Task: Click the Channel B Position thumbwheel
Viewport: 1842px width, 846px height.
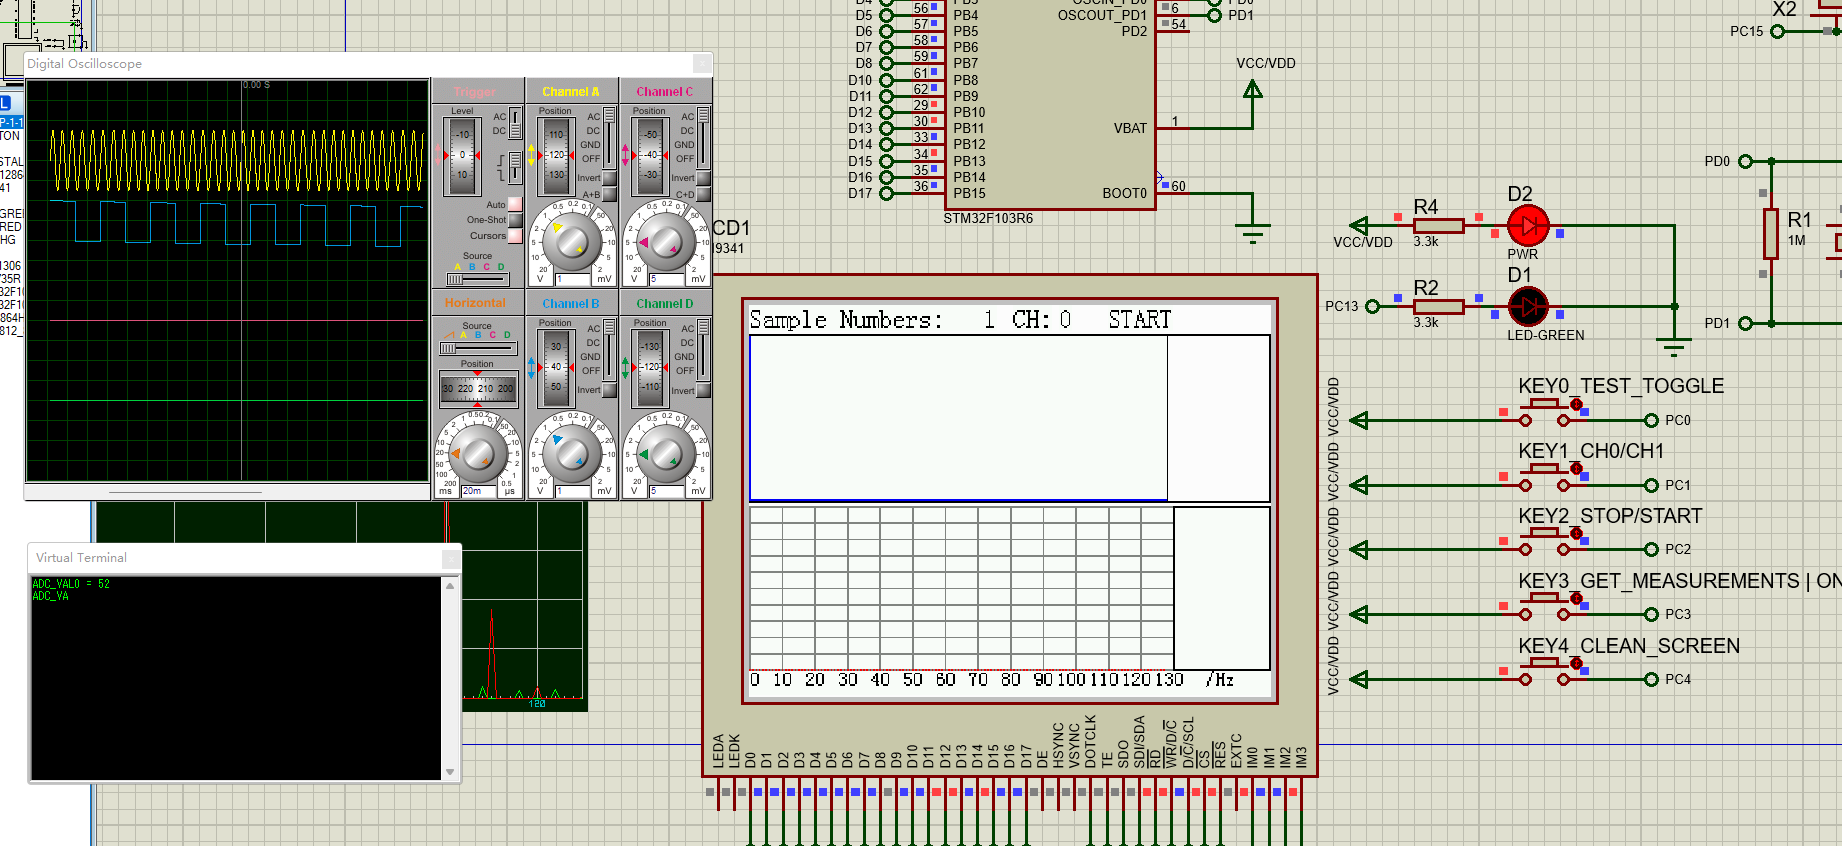Action: (x=556, y=367)
